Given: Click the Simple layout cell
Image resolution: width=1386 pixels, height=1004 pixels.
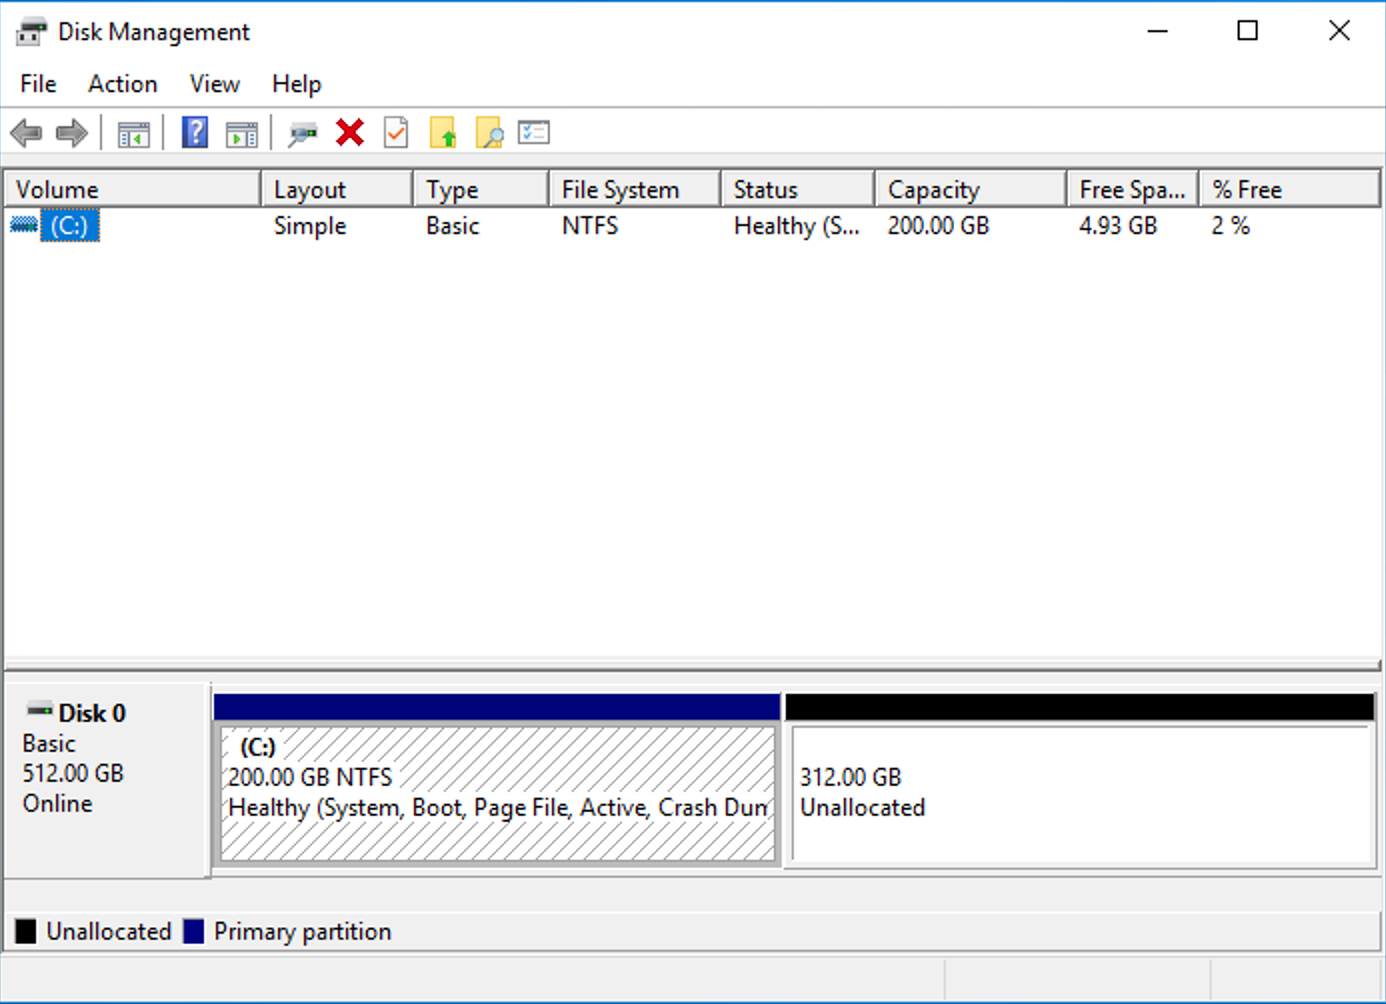Looking at the screenshot, I should pyautogui.click(x=310, y=226).
